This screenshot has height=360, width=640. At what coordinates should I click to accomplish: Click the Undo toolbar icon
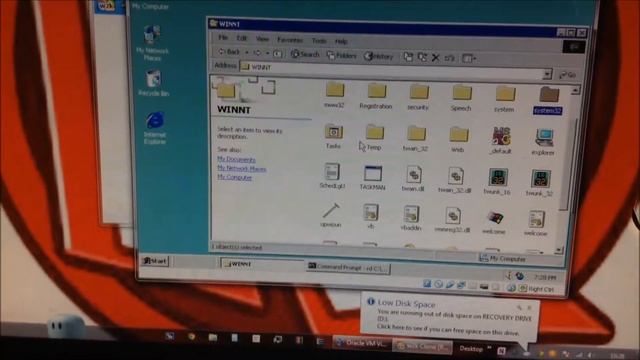click(x=449, y=58)
